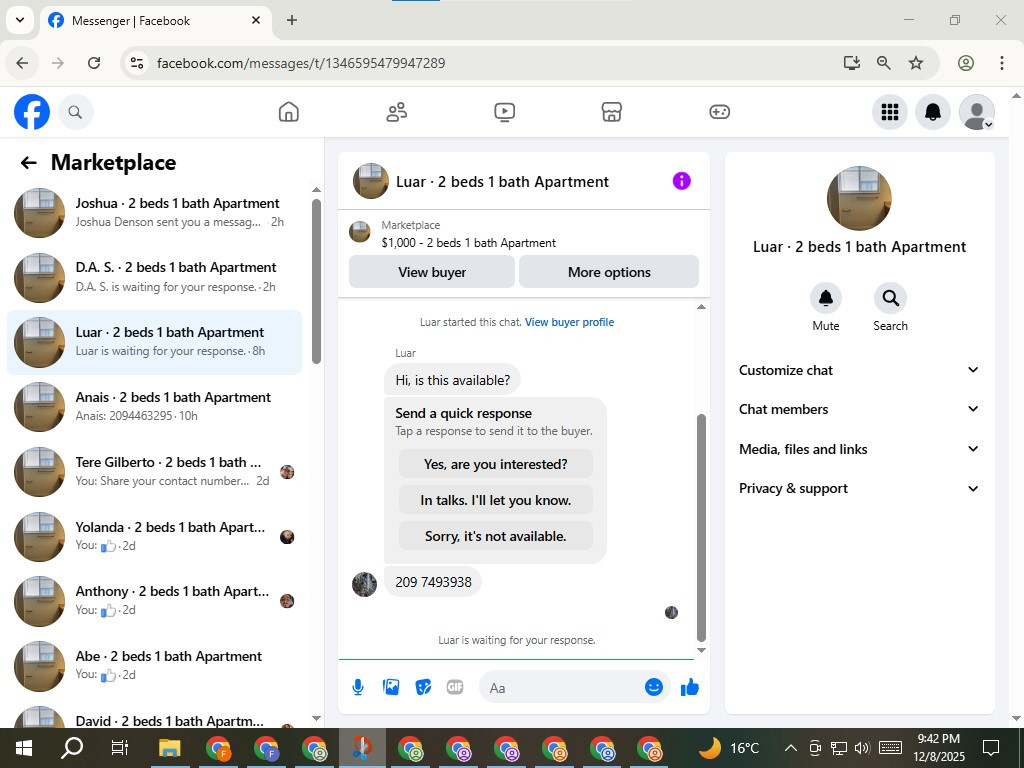
Task: Click the address bar URL
Action: coord(301,63)
